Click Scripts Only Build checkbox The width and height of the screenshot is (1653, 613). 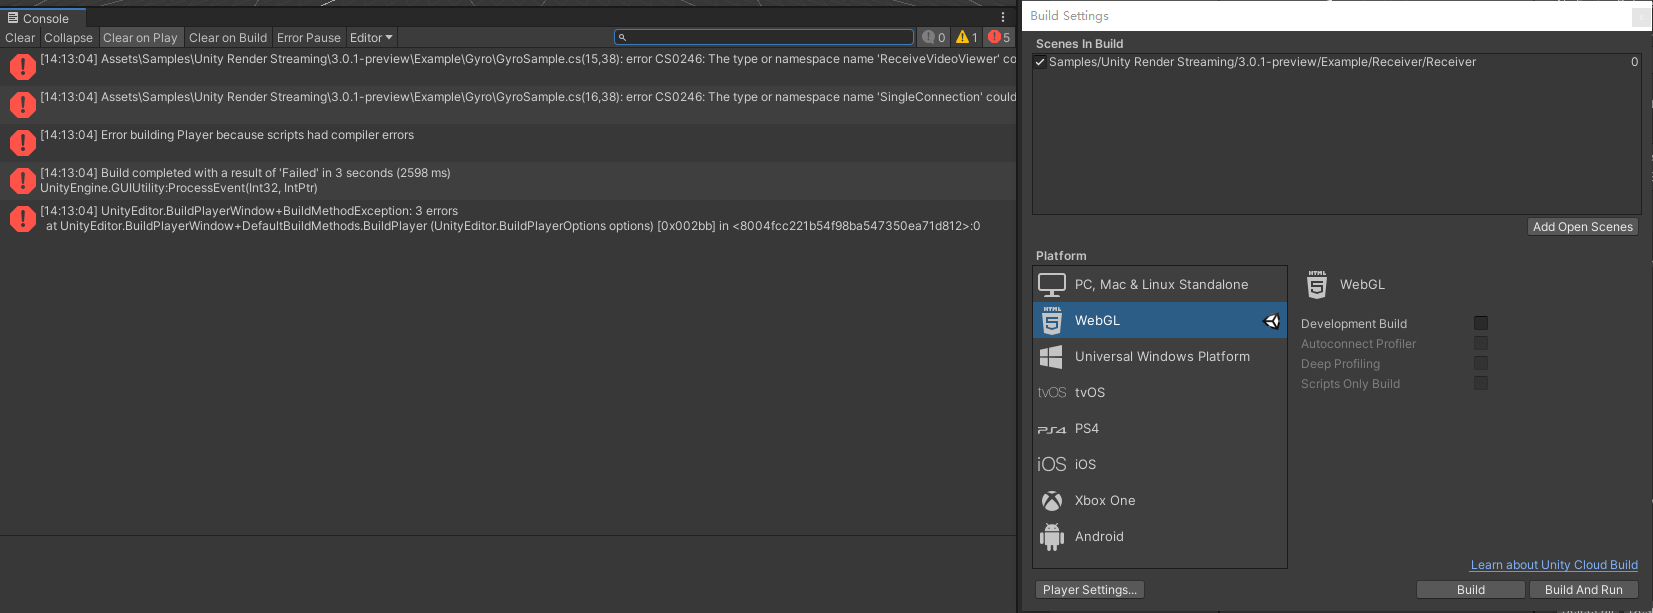(1481, 383)
